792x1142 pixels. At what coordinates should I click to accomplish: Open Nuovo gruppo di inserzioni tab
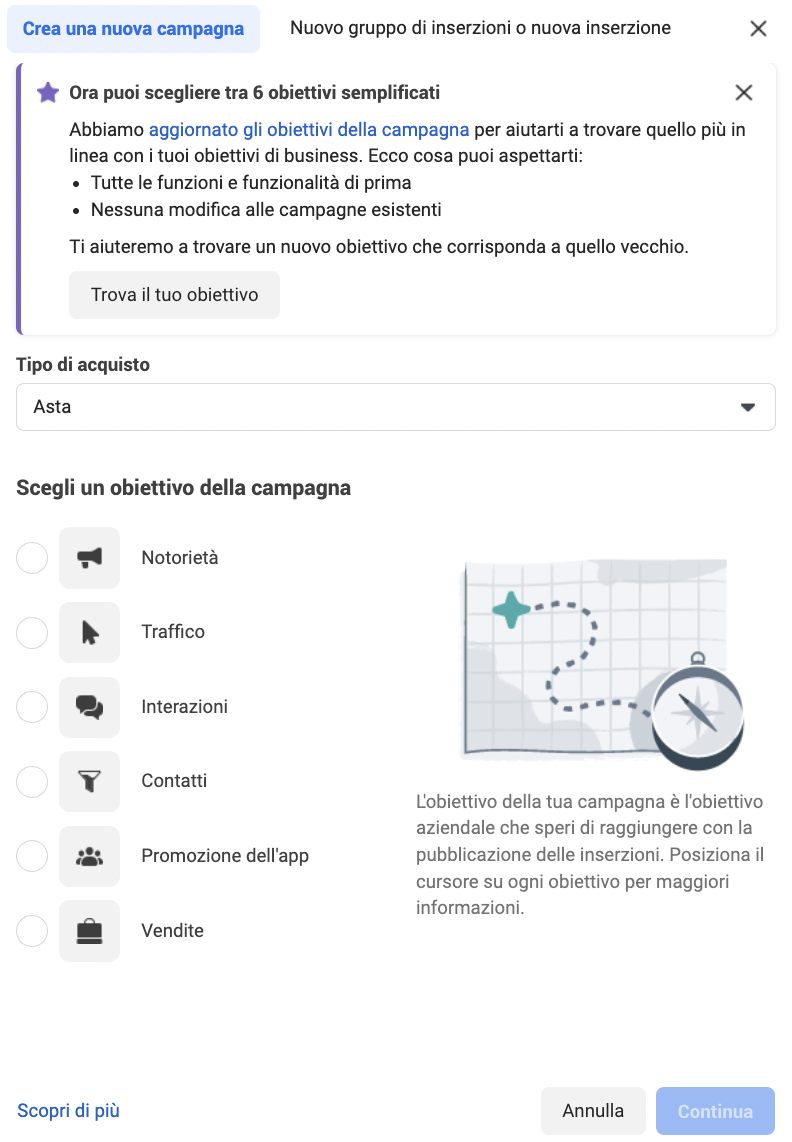tap(480, 28)
